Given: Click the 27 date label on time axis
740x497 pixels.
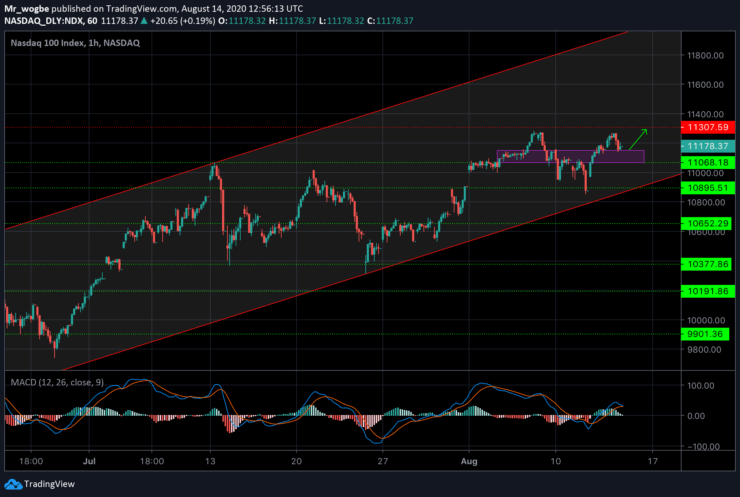Looking at the screenshot, I should point(383,461).
